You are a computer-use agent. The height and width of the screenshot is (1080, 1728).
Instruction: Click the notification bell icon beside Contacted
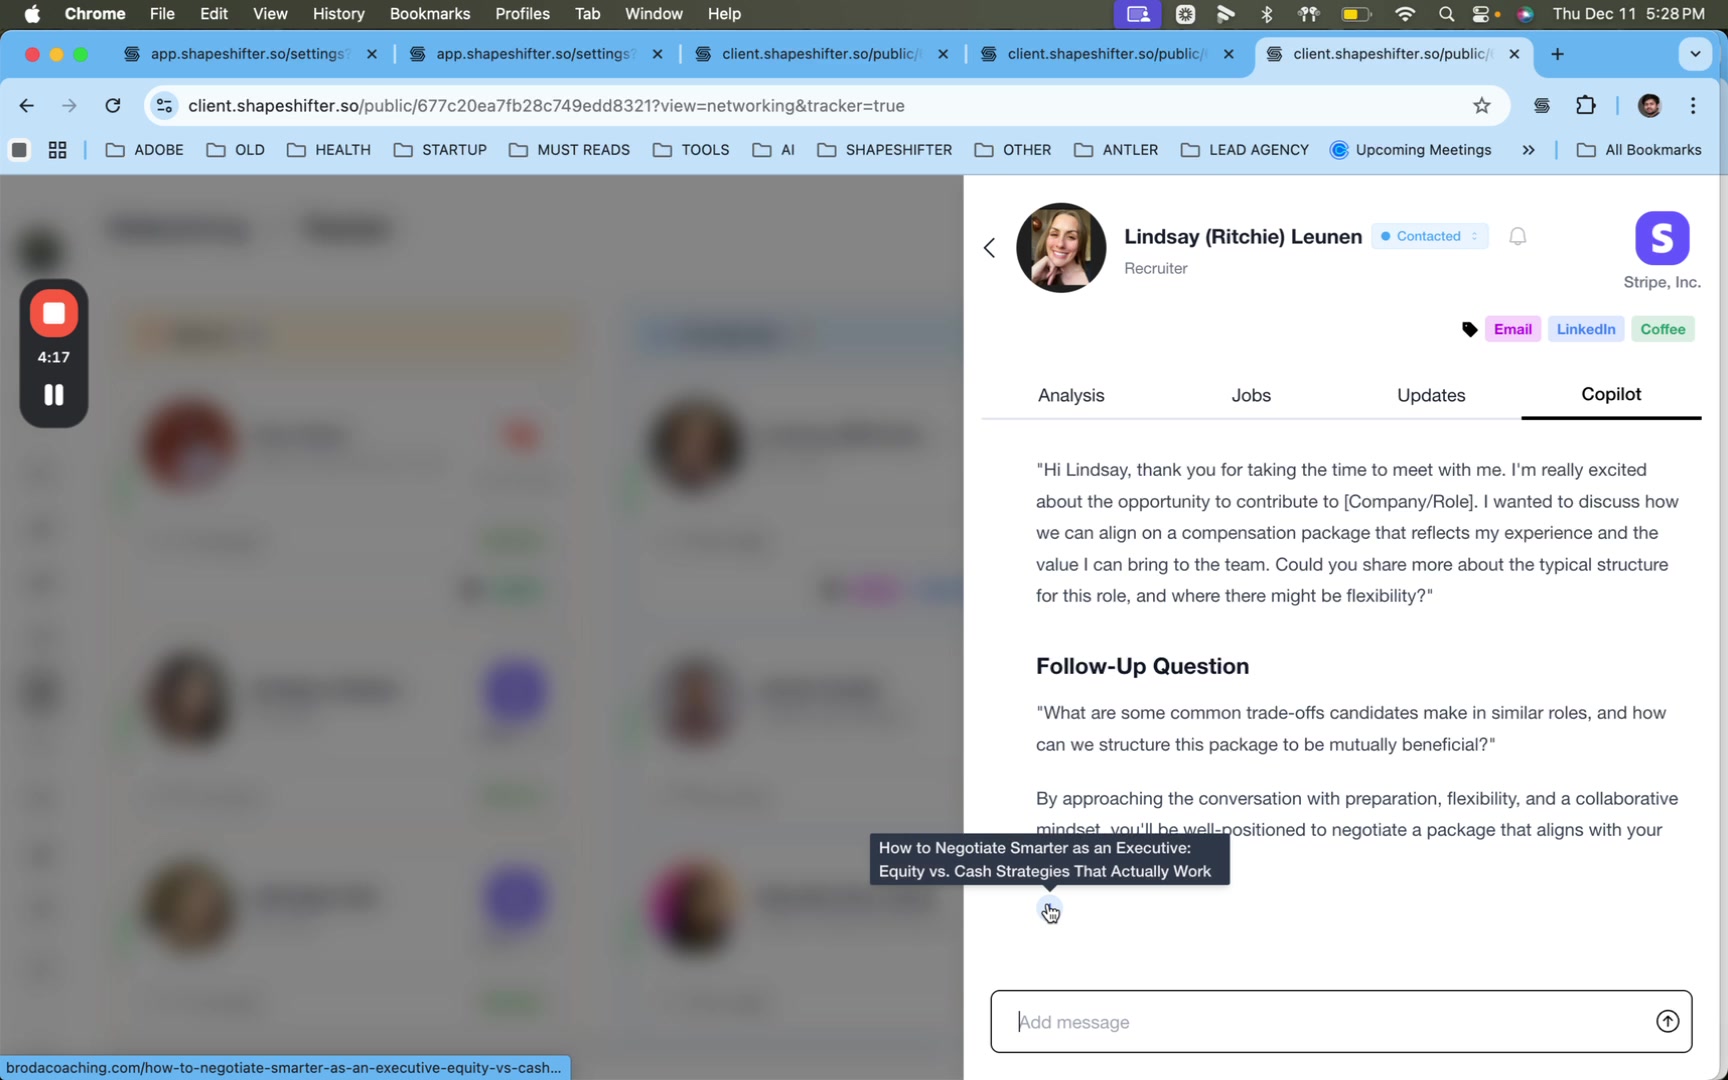pos(1517,237)
